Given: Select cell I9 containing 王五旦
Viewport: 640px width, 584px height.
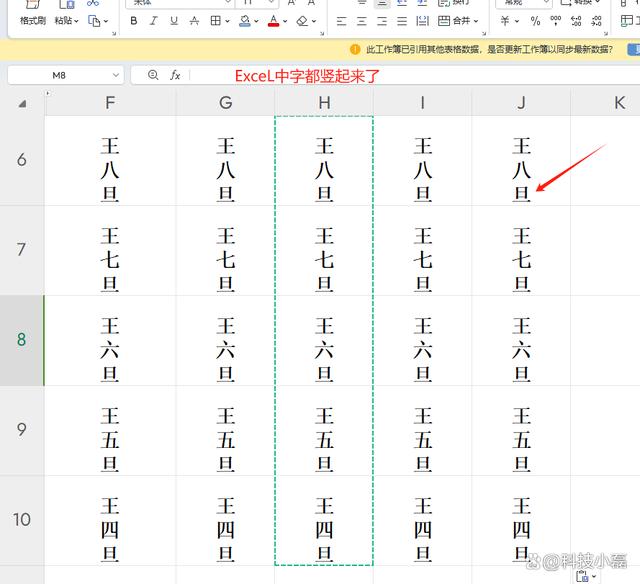Looking at the screenshot, I should [x=422, y=430].
